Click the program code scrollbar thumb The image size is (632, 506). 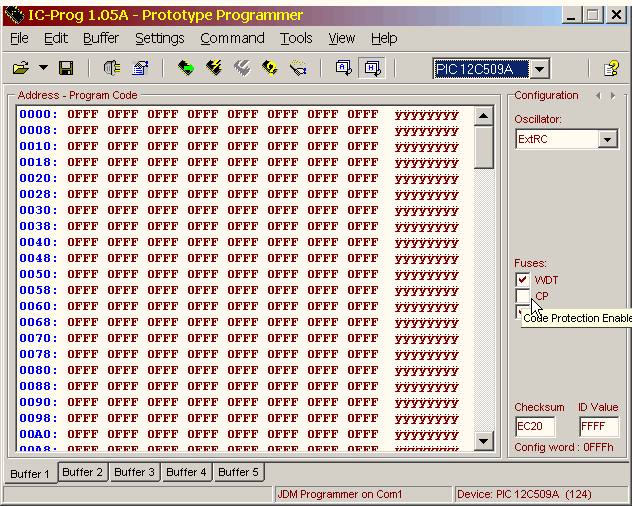pyautogui.click(x=484, y=147)
